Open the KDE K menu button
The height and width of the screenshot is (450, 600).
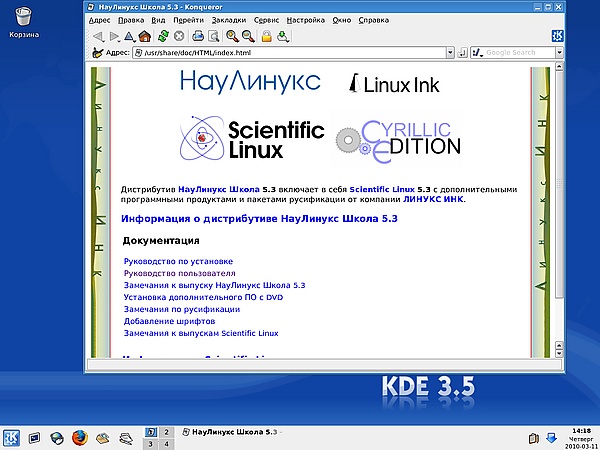[12, 437]
